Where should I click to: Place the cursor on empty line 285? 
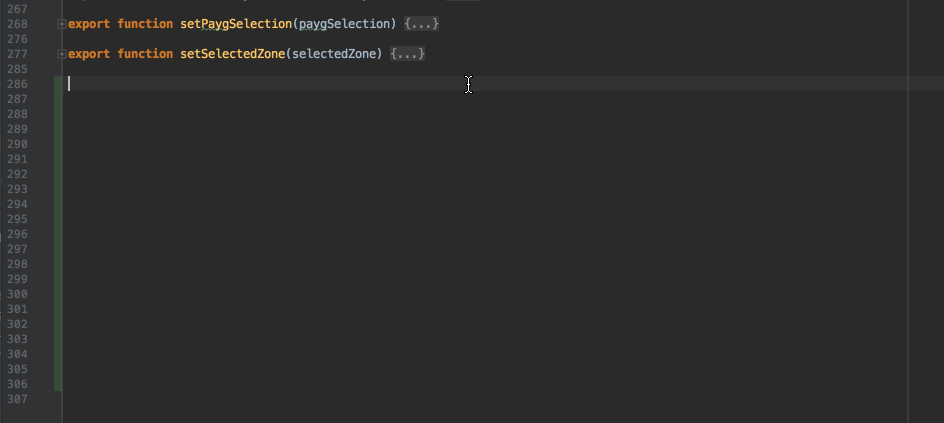pos(300,69)
